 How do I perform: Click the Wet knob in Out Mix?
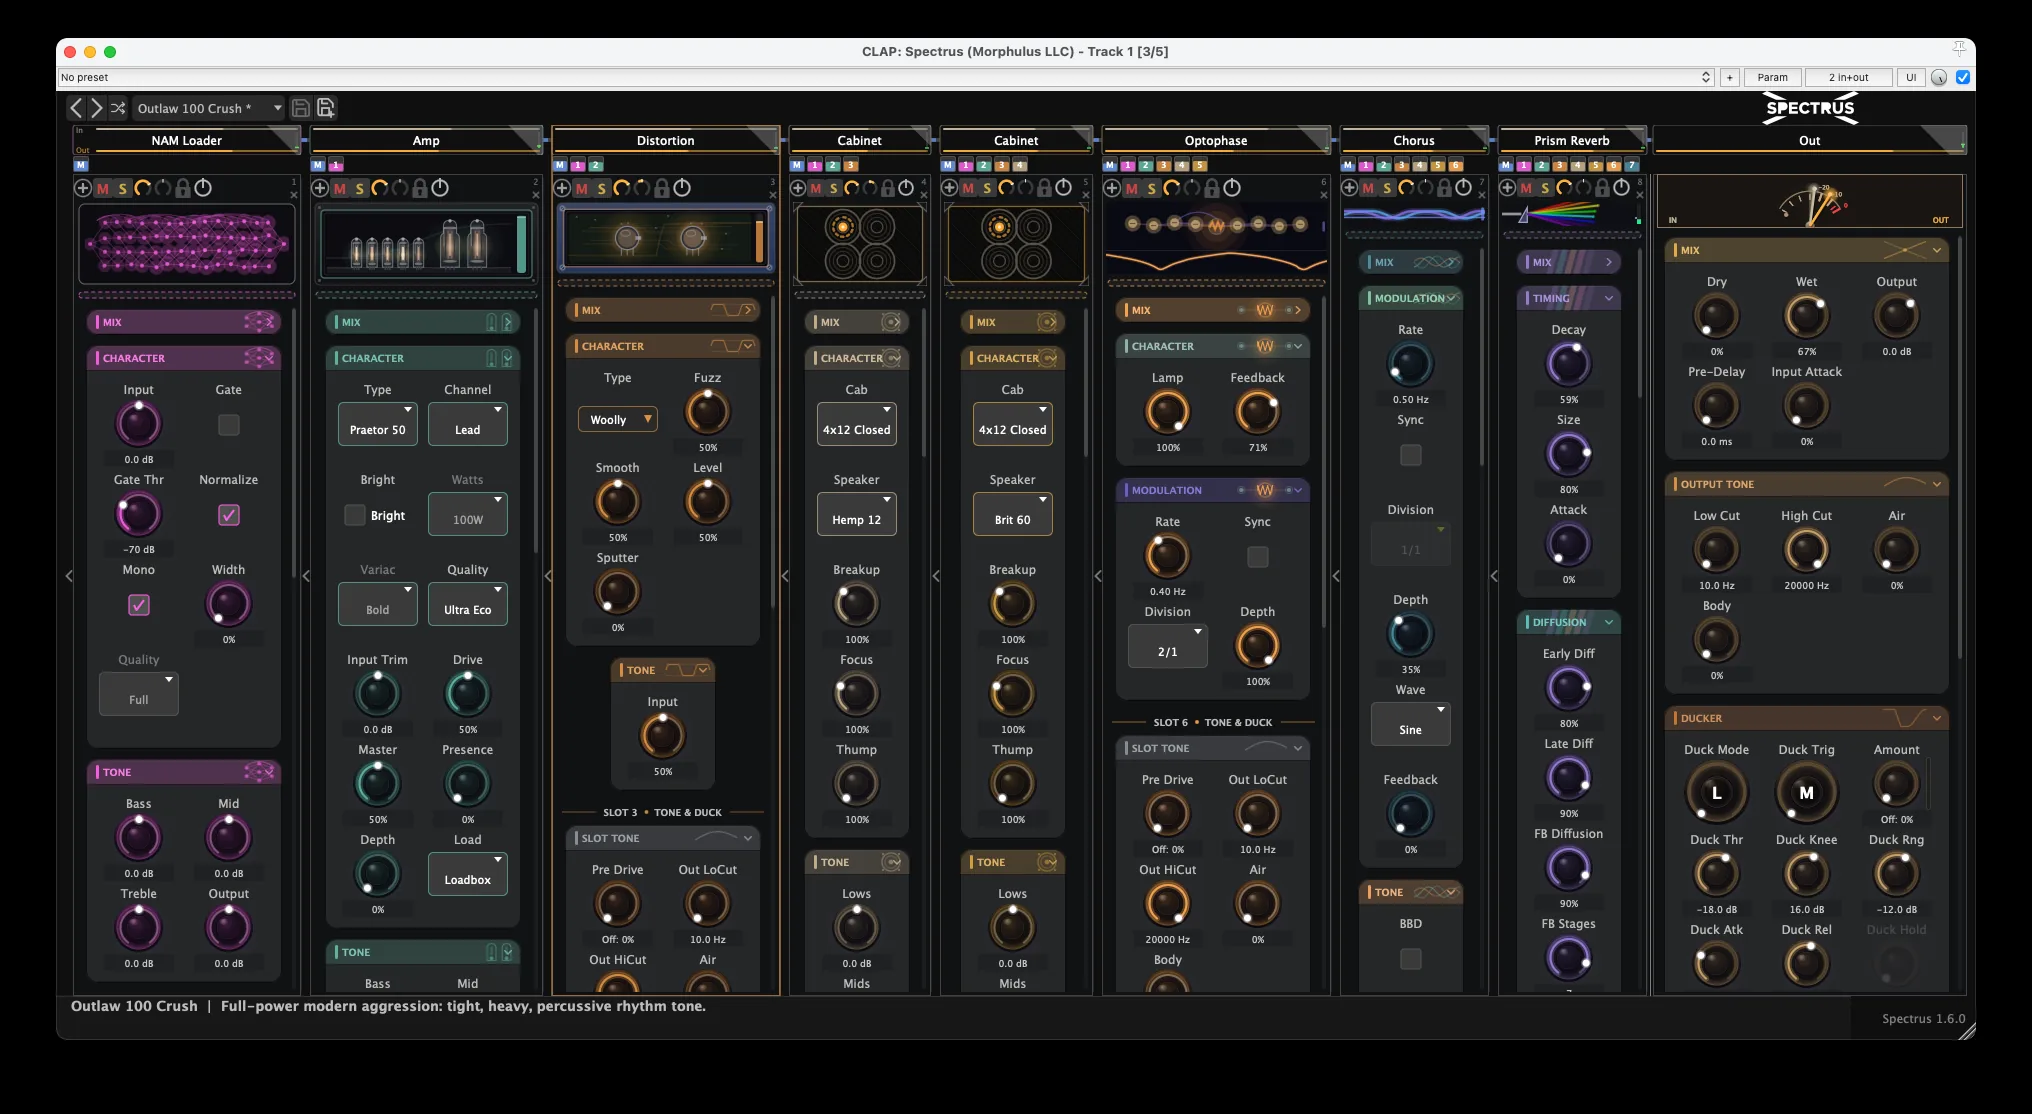coord(1807,317)
